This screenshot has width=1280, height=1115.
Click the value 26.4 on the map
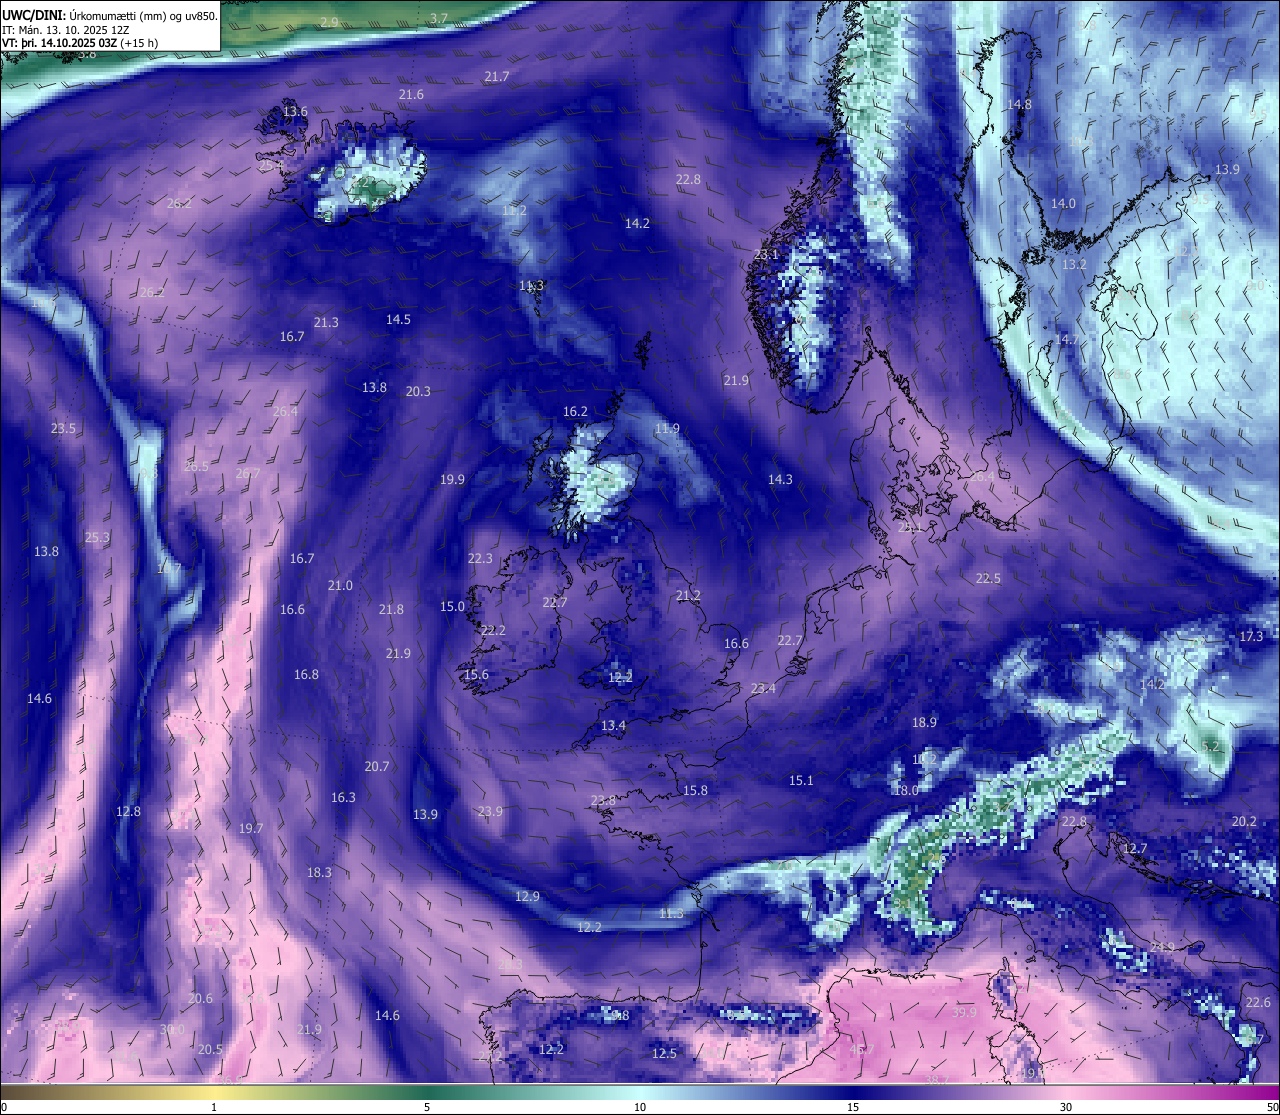[285, 411]
